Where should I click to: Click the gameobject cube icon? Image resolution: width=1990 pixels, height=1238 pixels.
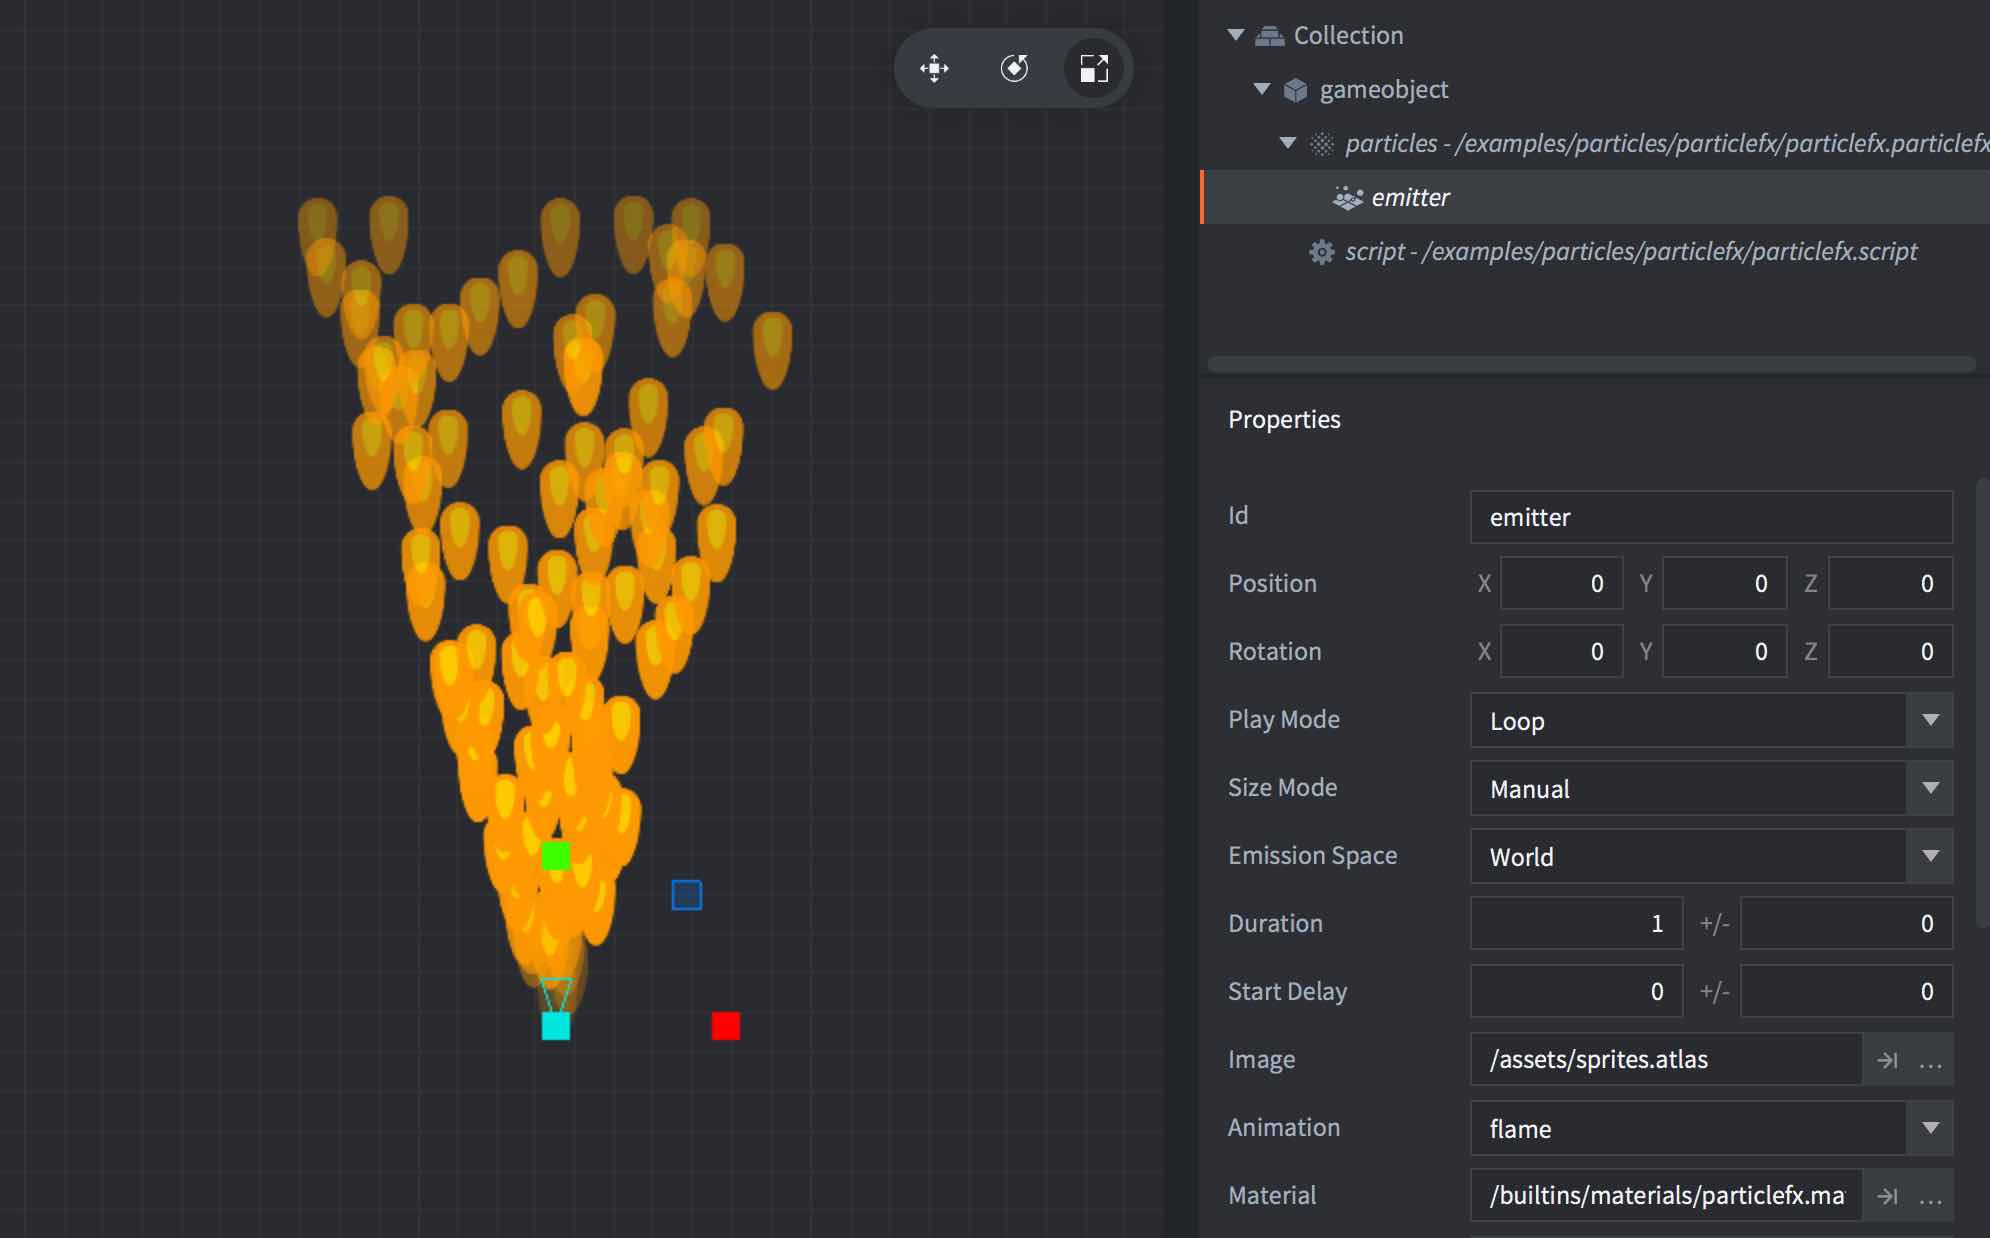[x=1295, y=88]
